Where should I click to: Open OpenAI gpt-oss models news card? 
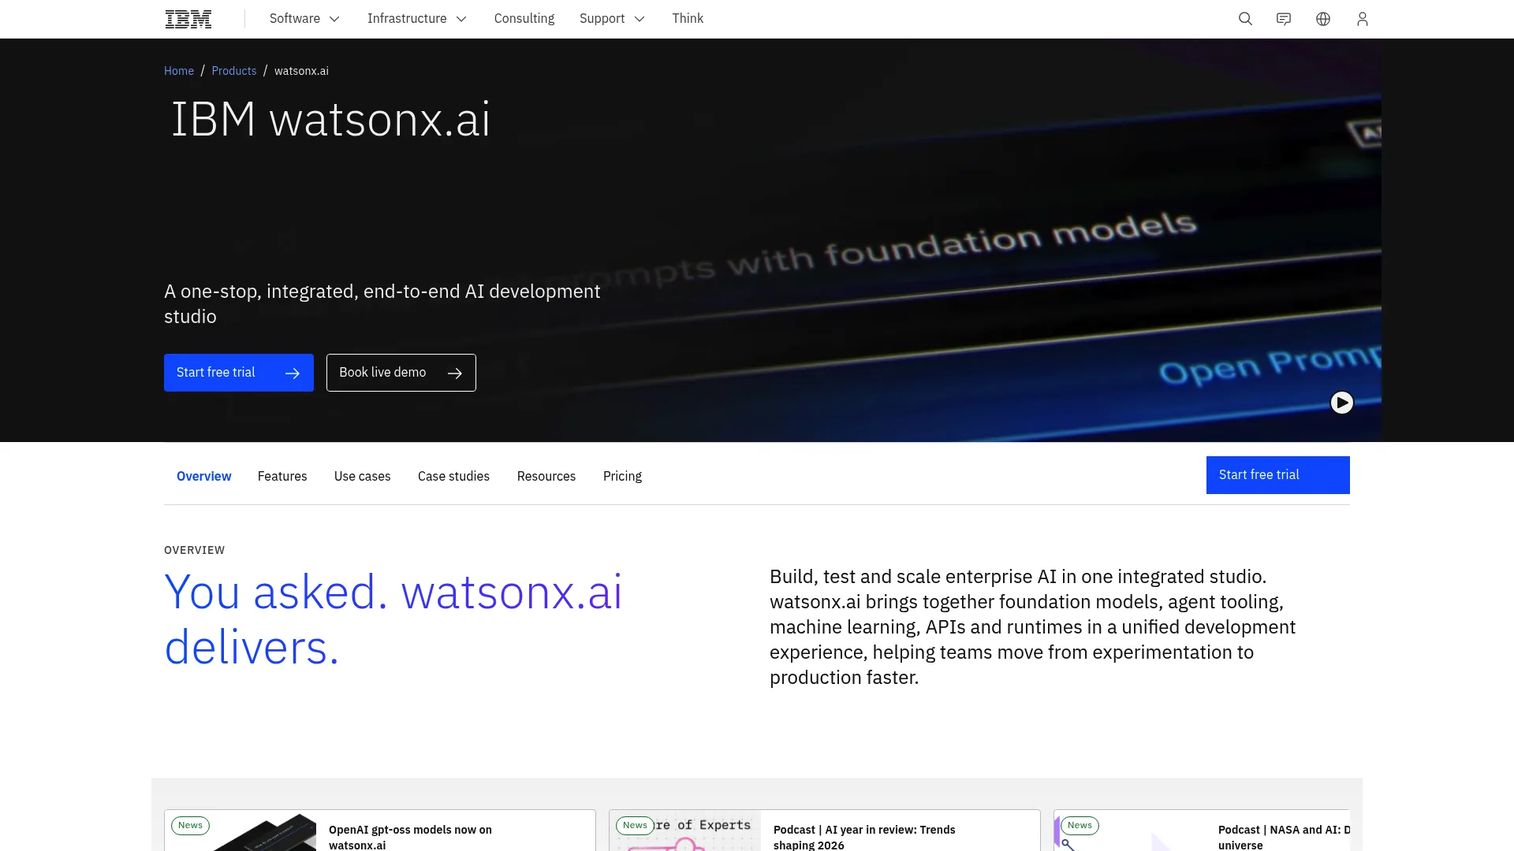tap(380, 831)
